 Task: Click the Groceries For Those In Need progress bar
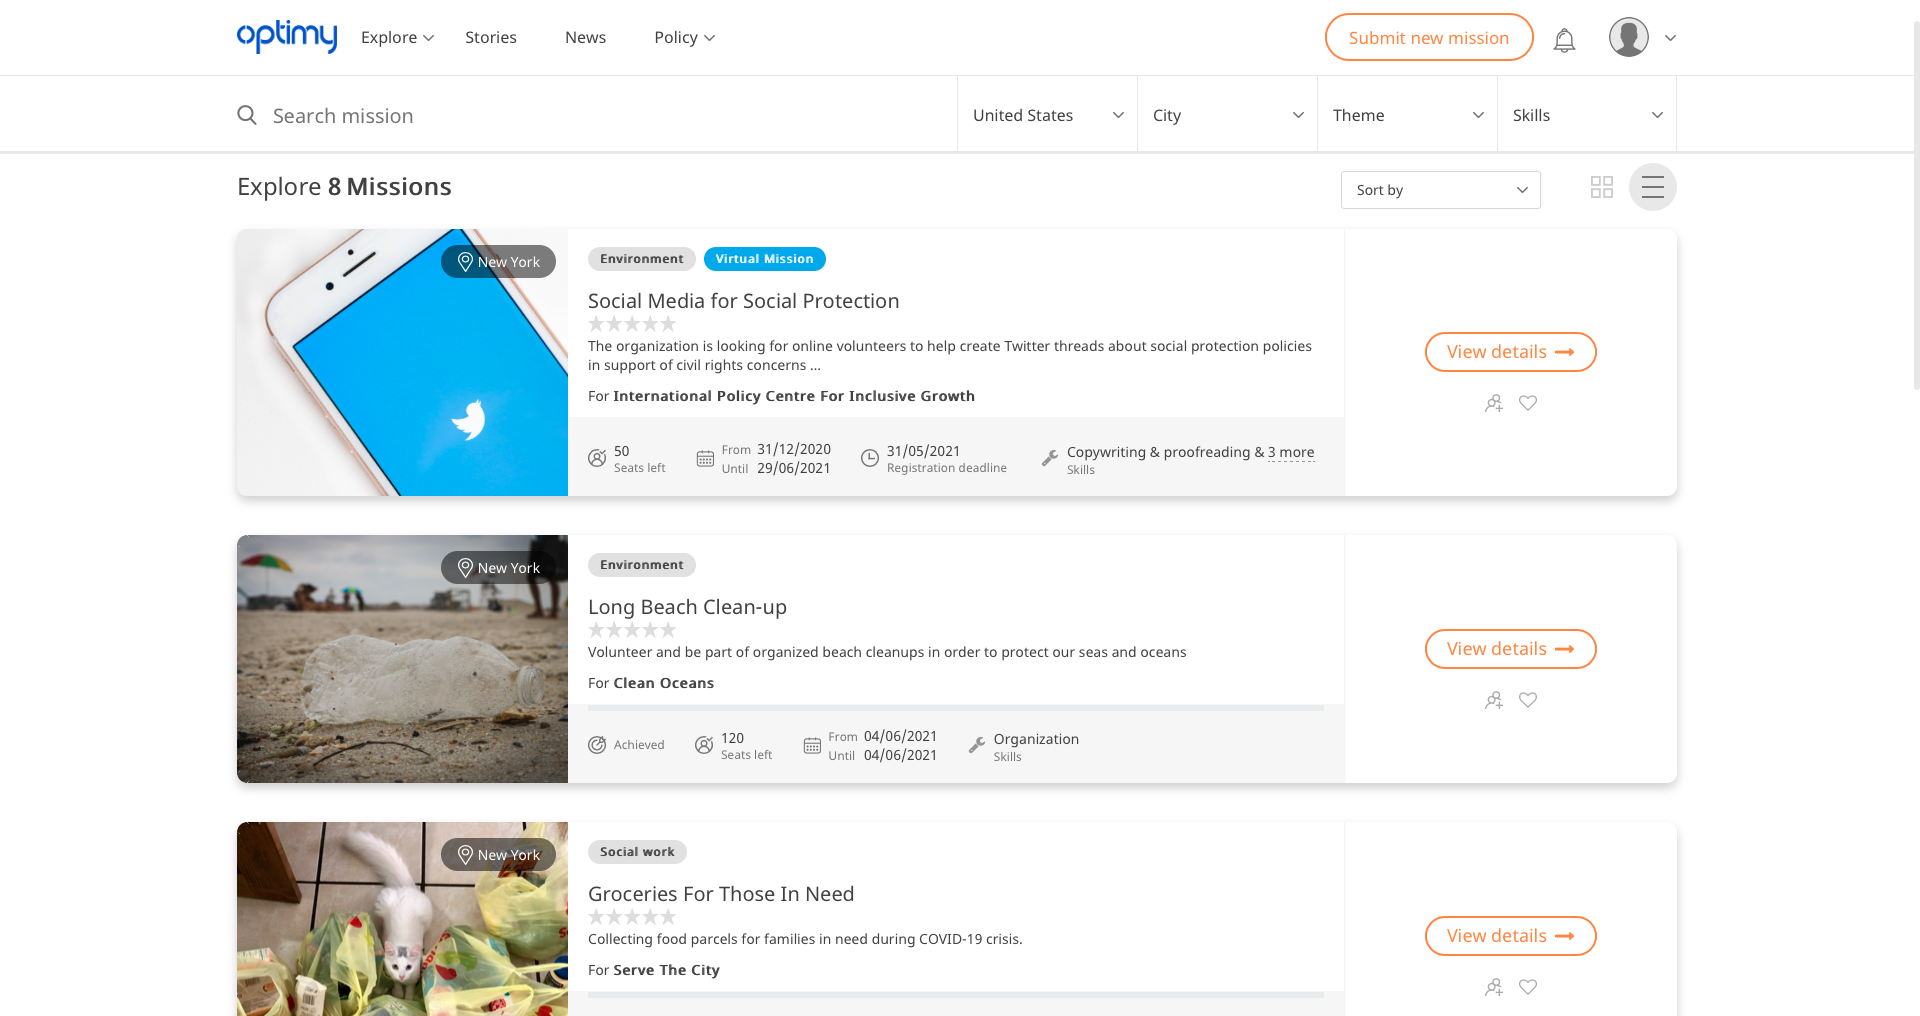pyautogui.click(x=956, y=995)
